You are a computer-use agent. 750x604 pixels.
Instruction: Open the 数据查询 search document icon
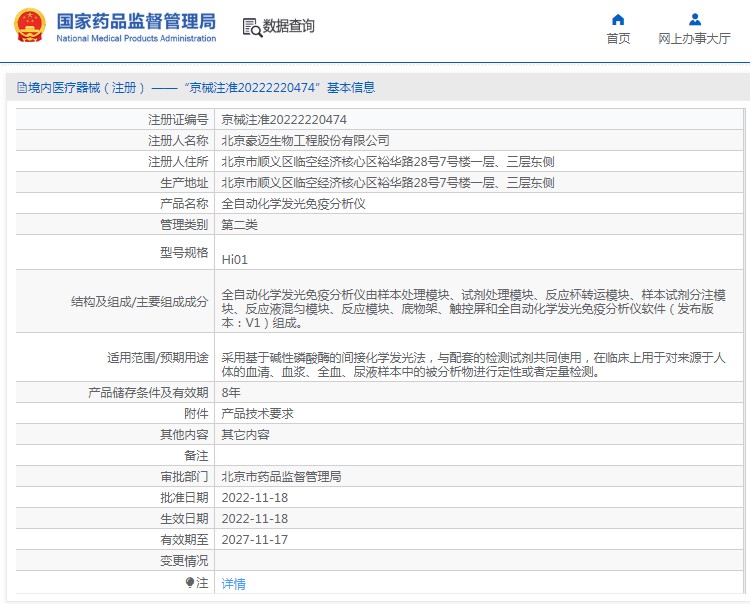pyautogui.click(x=252, y=27)
